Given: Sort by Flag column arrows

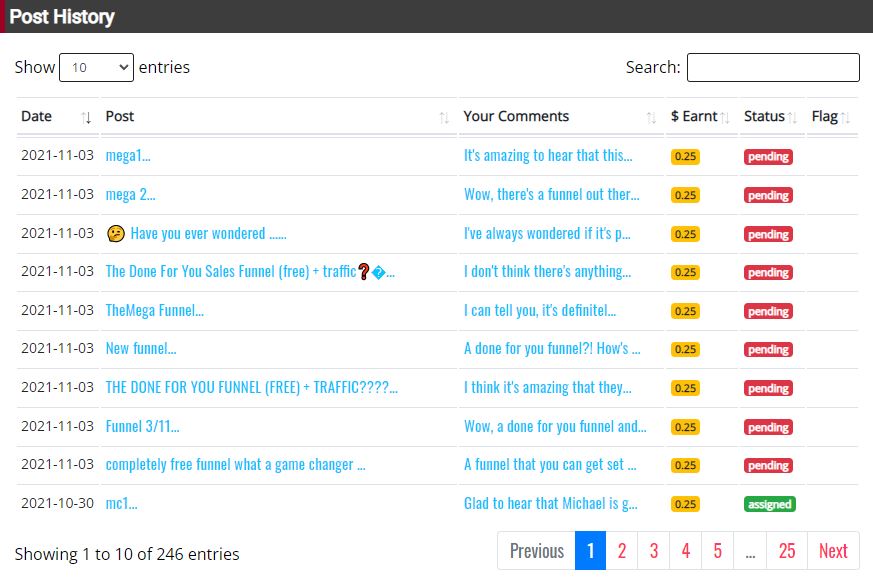Looking at the screenshot, I should [x=845, y=117].
